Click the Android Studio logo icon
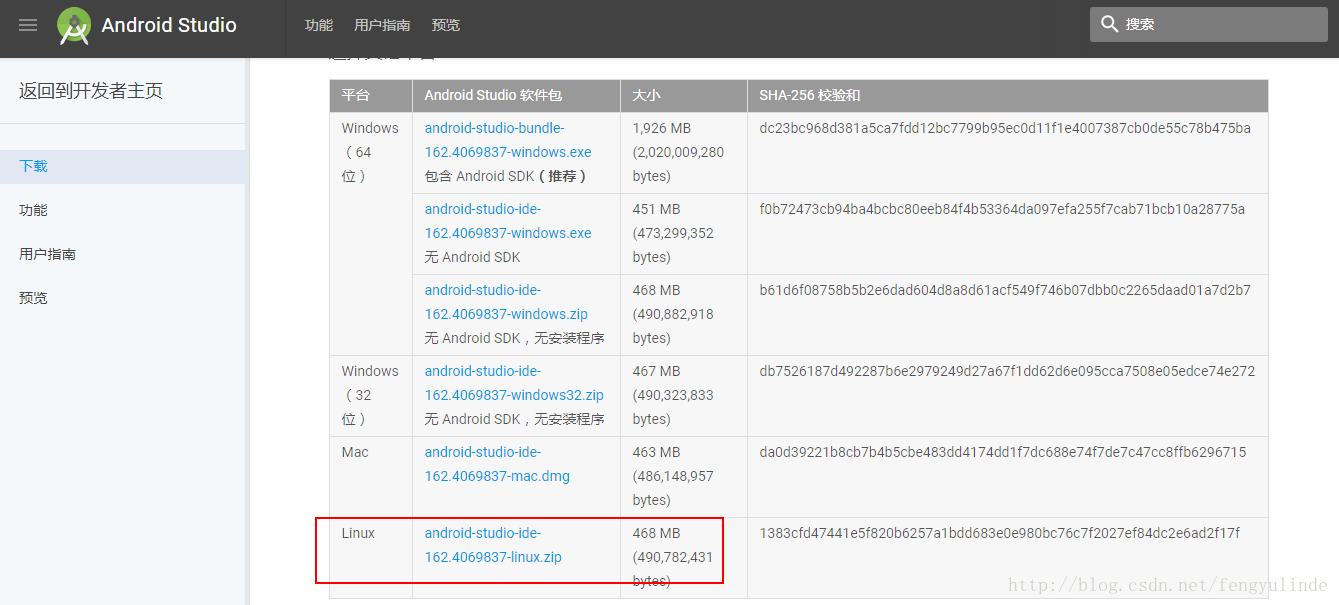Image resolution: width=1339 pixels, height=605 pixels. (x=74, y=25)
